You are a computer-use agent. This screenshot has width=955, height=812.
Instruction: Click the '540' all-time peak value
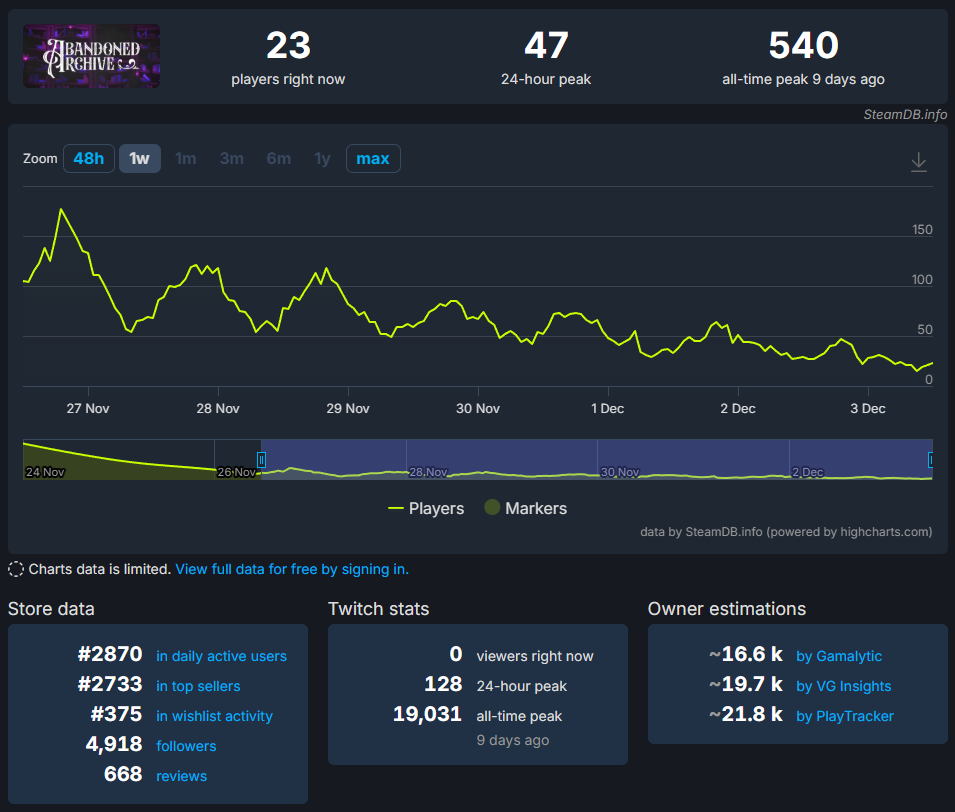[803, 46]
